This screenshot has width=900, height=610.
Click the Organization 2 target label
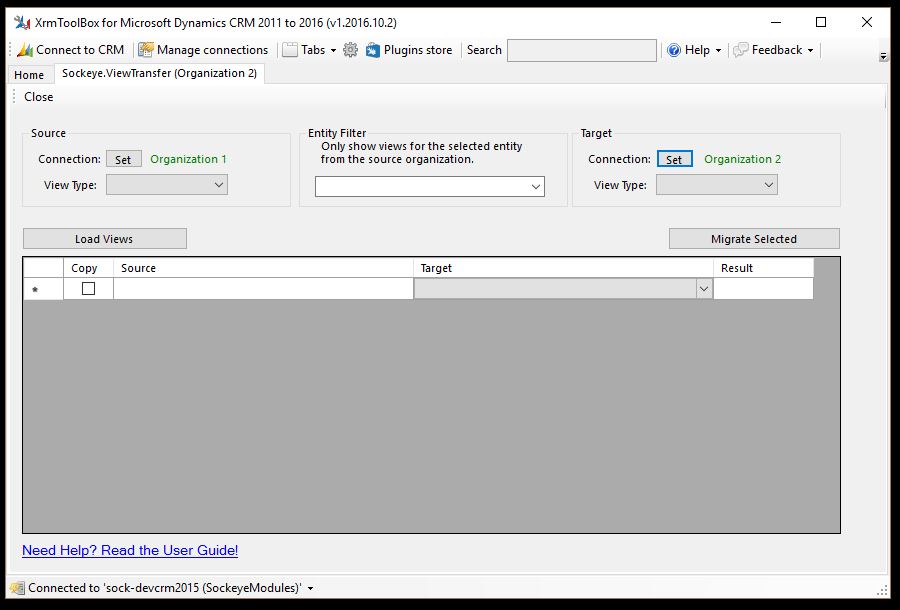(742, 160)
